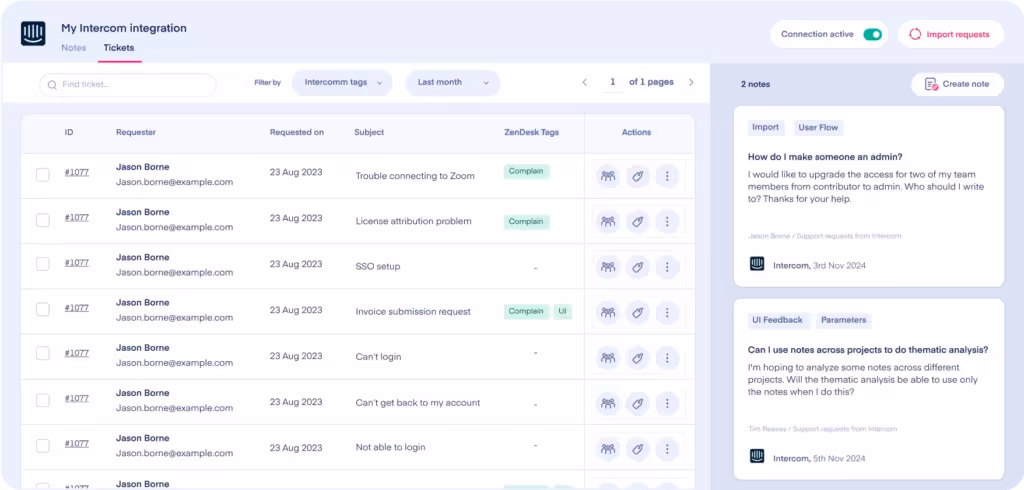1024x490 pixels.
Task: Open three-dot menu in Not able to login row
Action: (x=667, y=448)
